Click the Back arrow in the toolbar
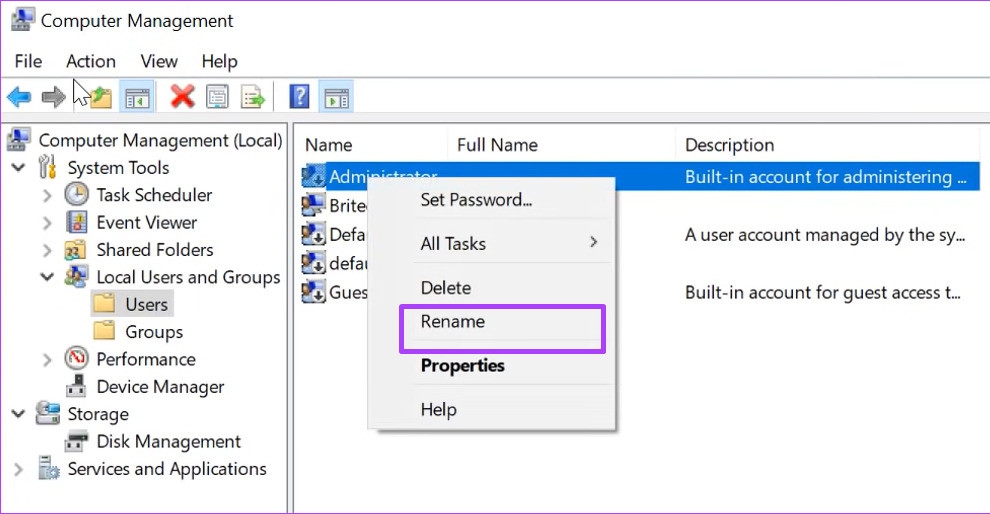Viewport: 990px width, 514px height. coord(18,96)
